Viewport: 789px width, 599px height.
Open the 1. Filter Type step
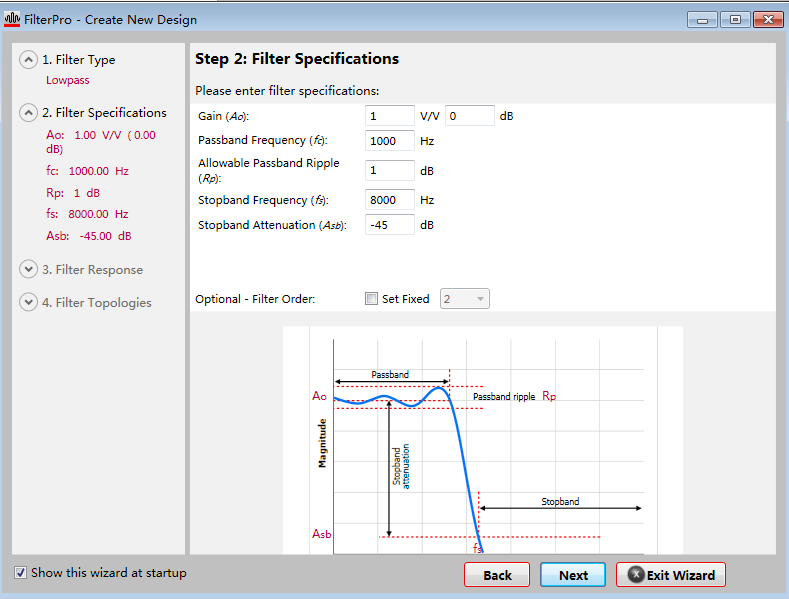(x=78, y=60)
